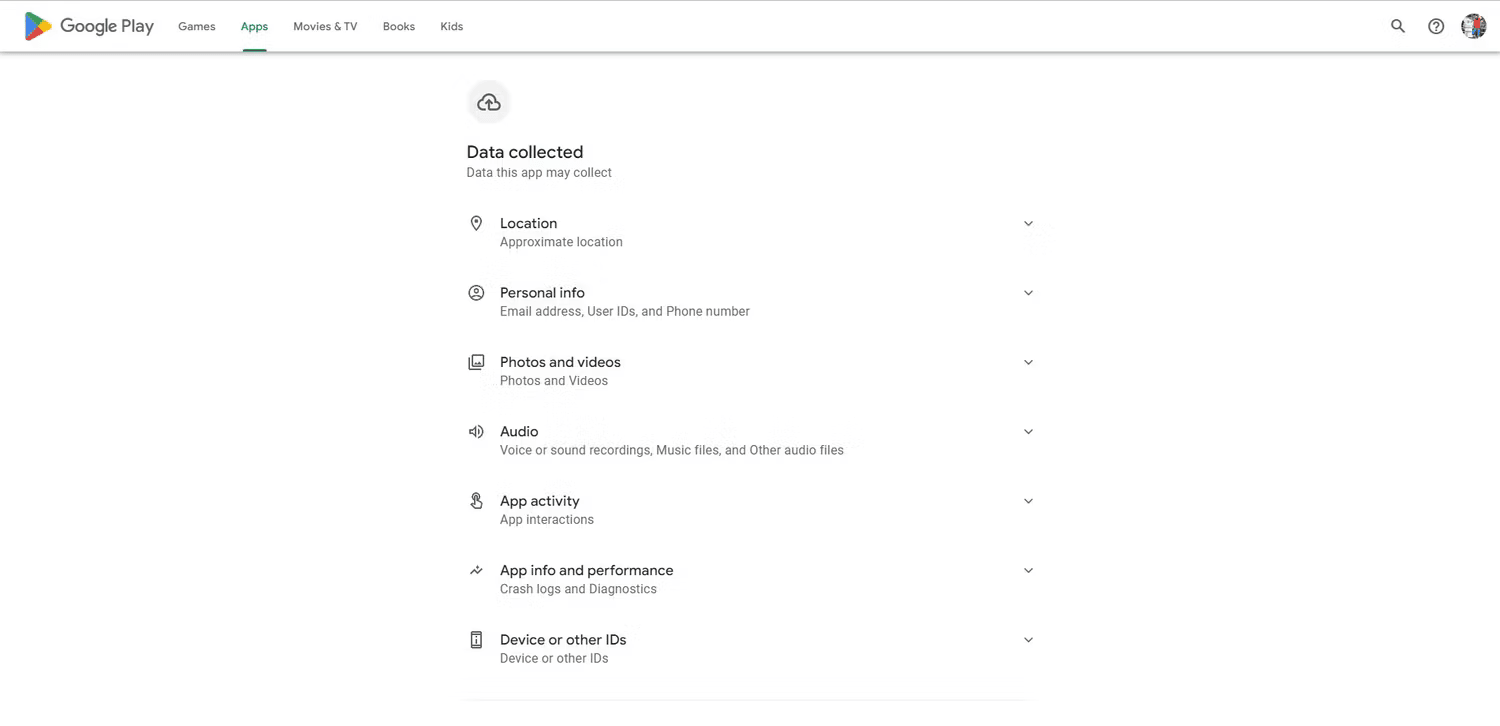The width and height of the screenshot is (1500, 726).
Task: Click the Location pin icon
Action: coord(476,223)
